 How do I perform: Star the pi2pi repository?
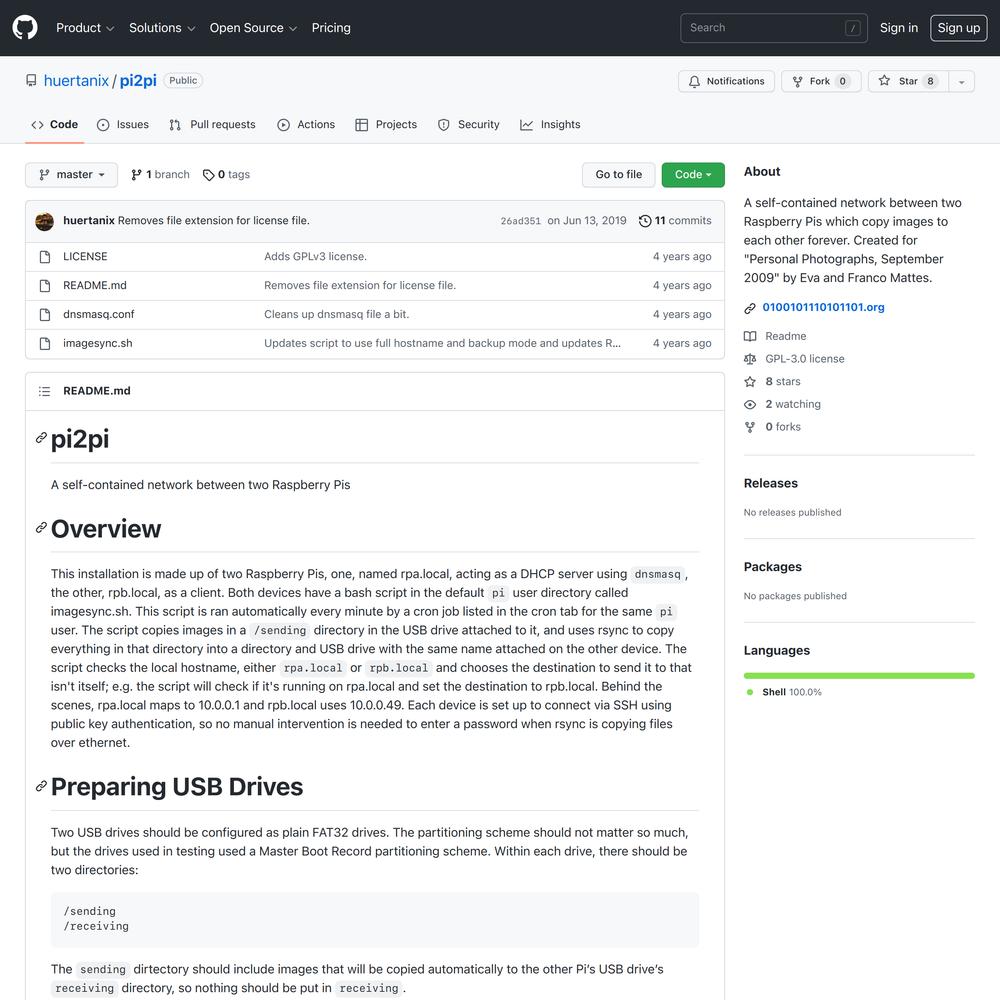(x=908, y=81)
